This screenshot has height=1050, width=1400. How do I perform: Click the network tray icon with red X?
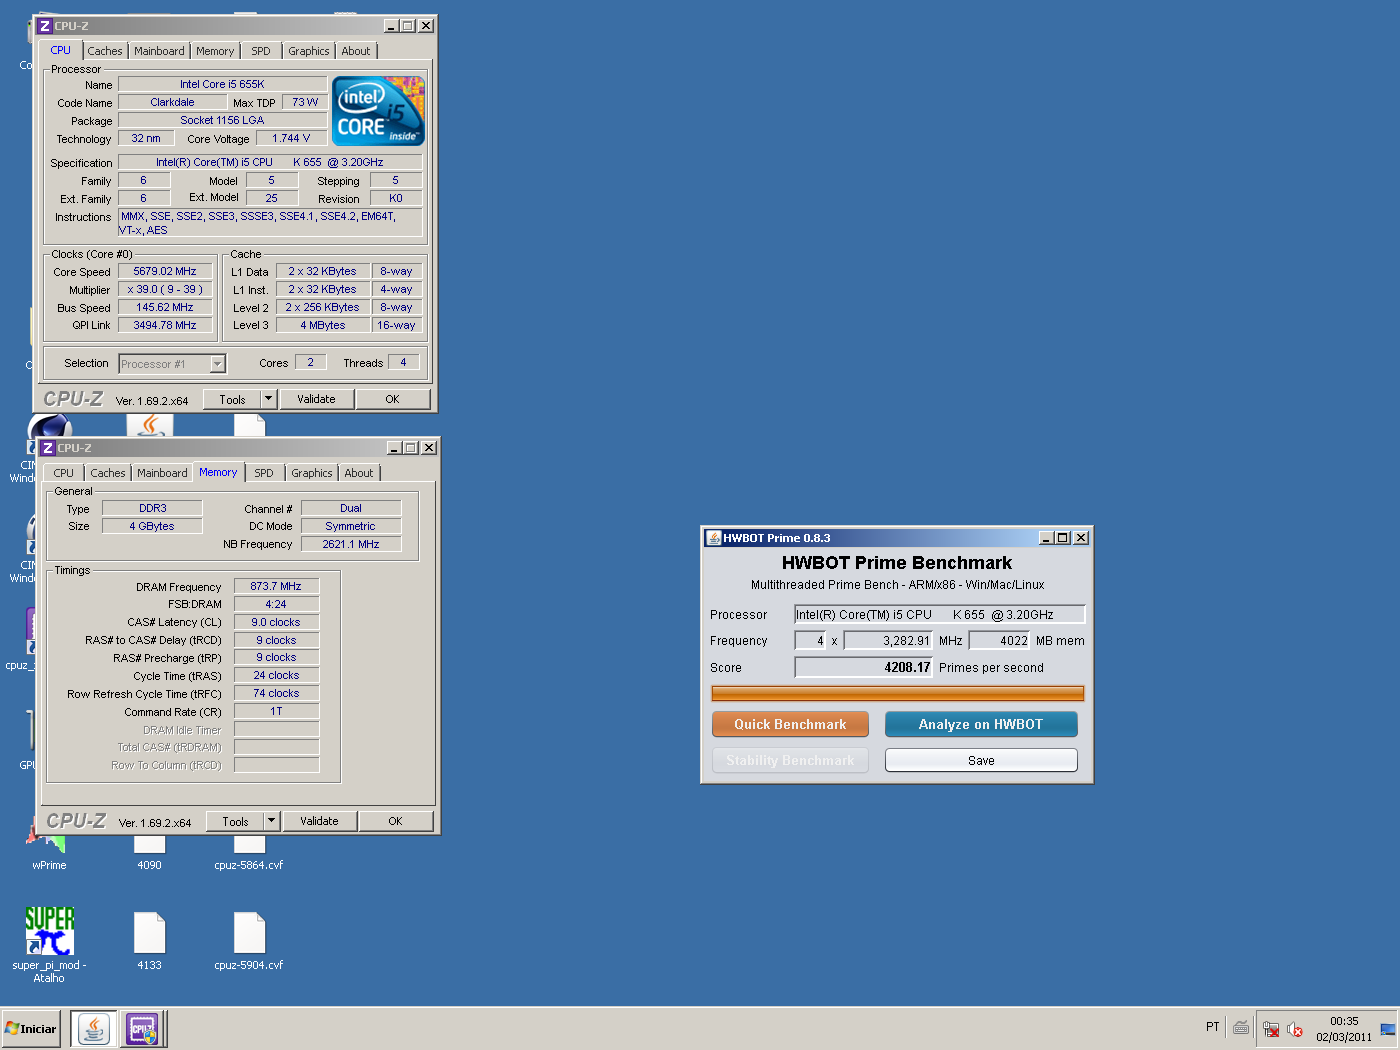[x=1271, y=1029]
